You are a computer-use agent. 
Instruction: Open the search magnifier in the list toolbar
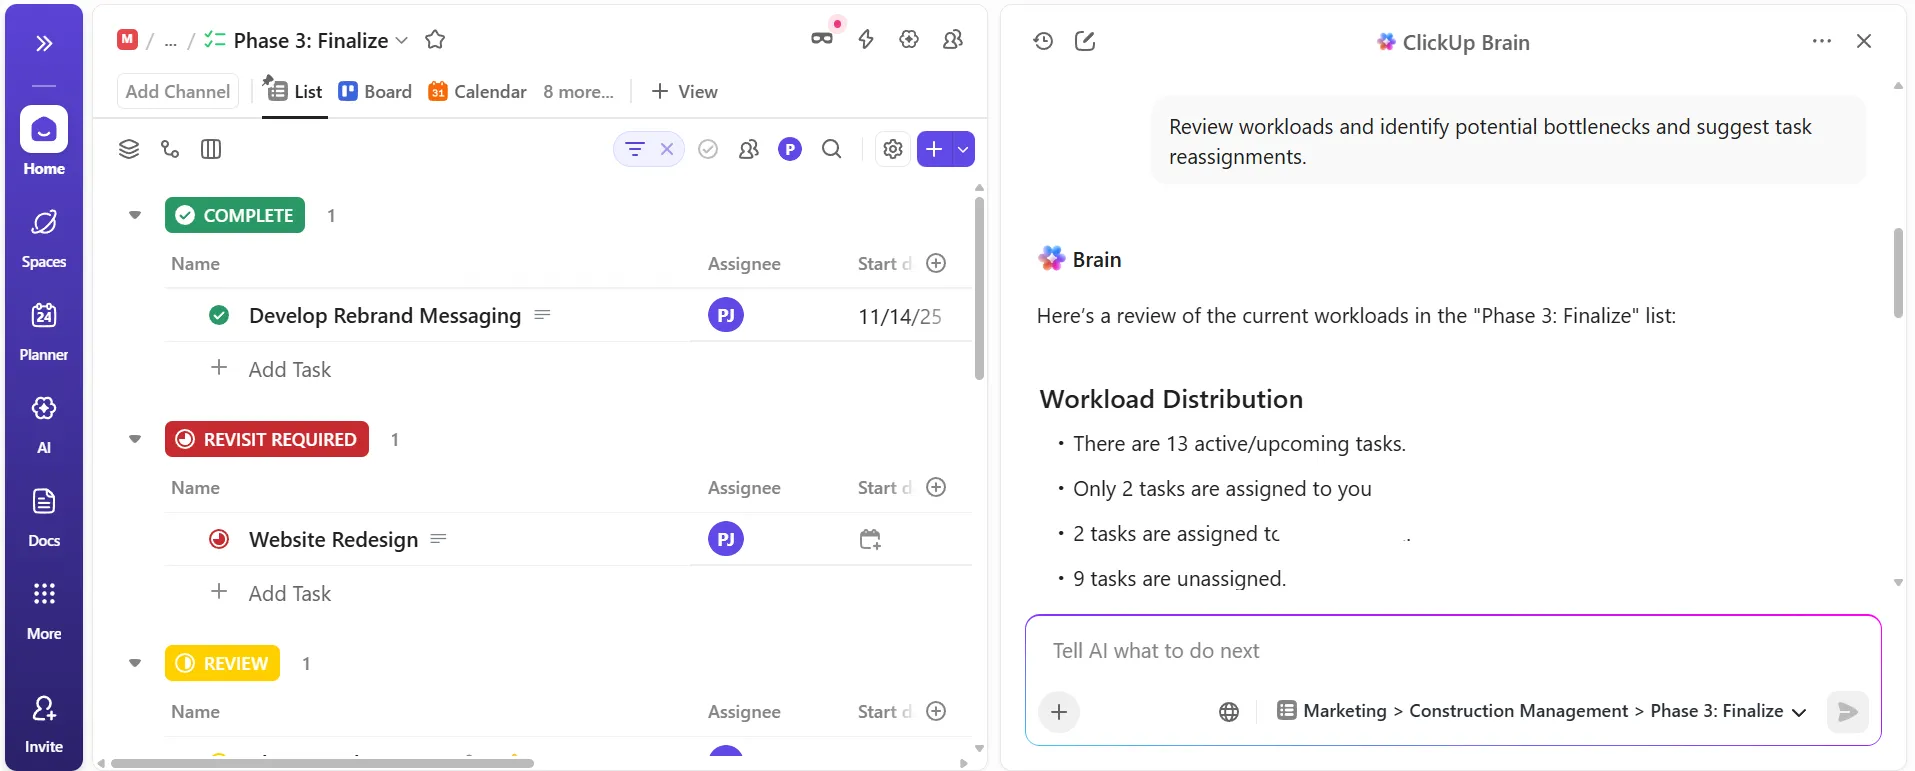point(831,149)
